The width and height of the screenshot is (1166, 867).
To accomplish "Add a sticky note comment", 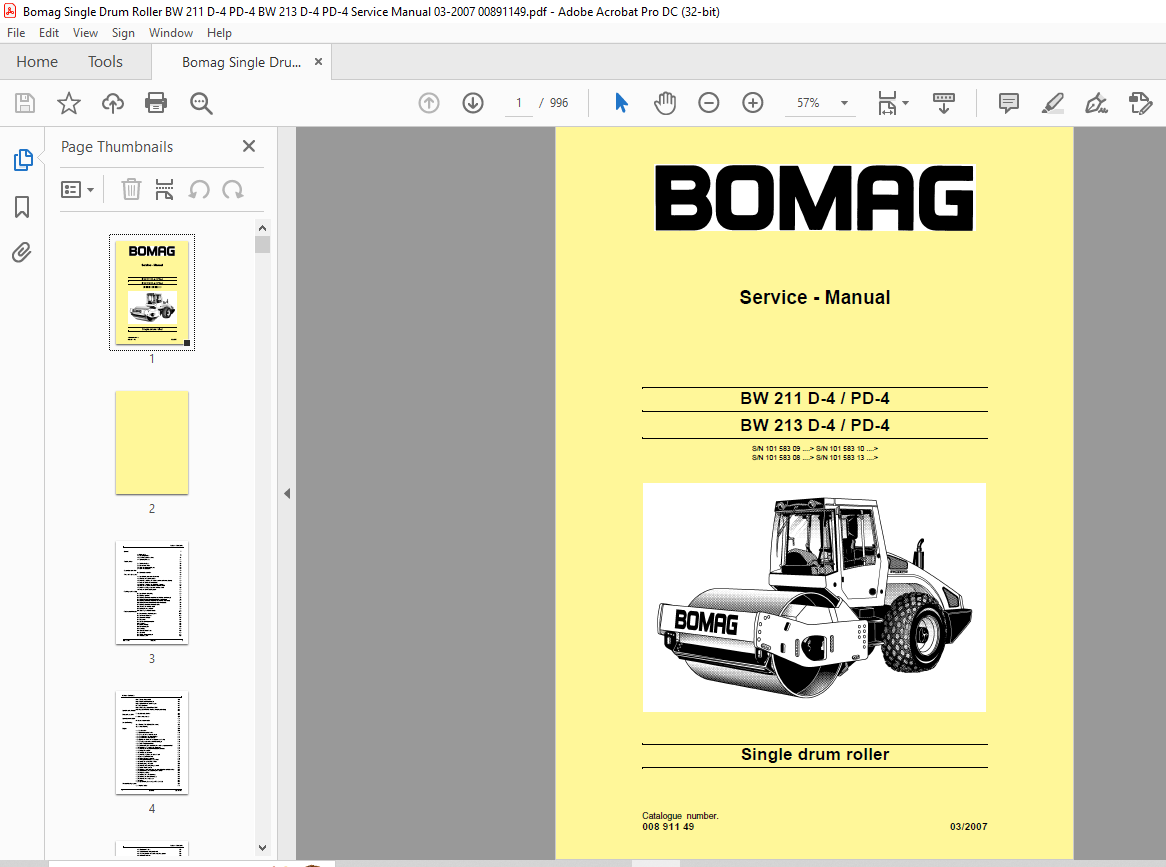I will click(x=1008, y=103).
